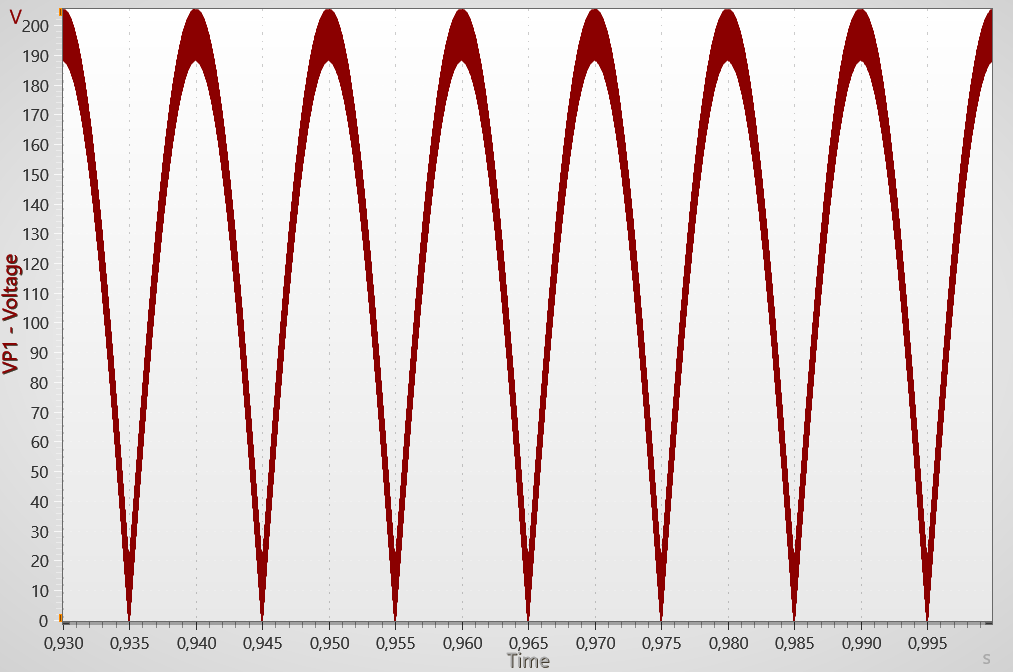Click the 200 tick label on voltage axis

tap(36, 27)
